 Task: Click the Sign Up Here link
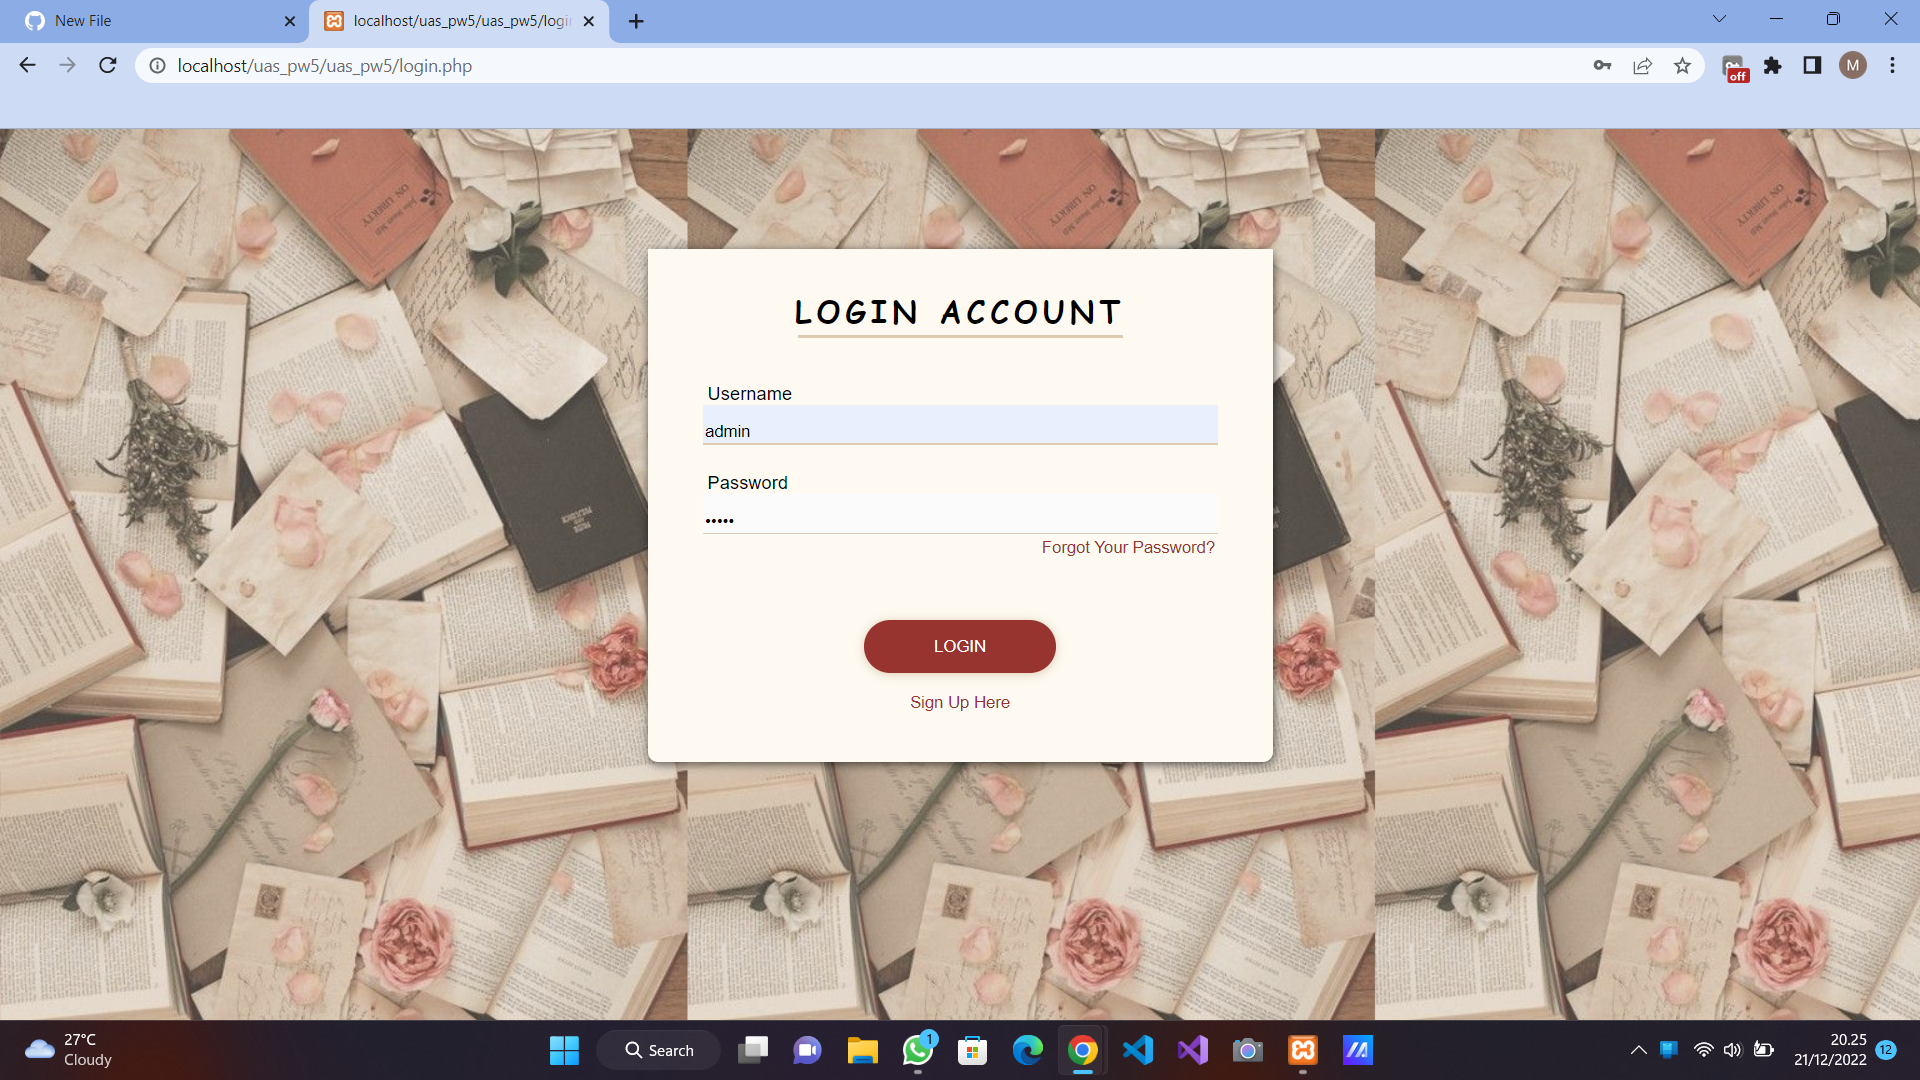coord(959,702)
